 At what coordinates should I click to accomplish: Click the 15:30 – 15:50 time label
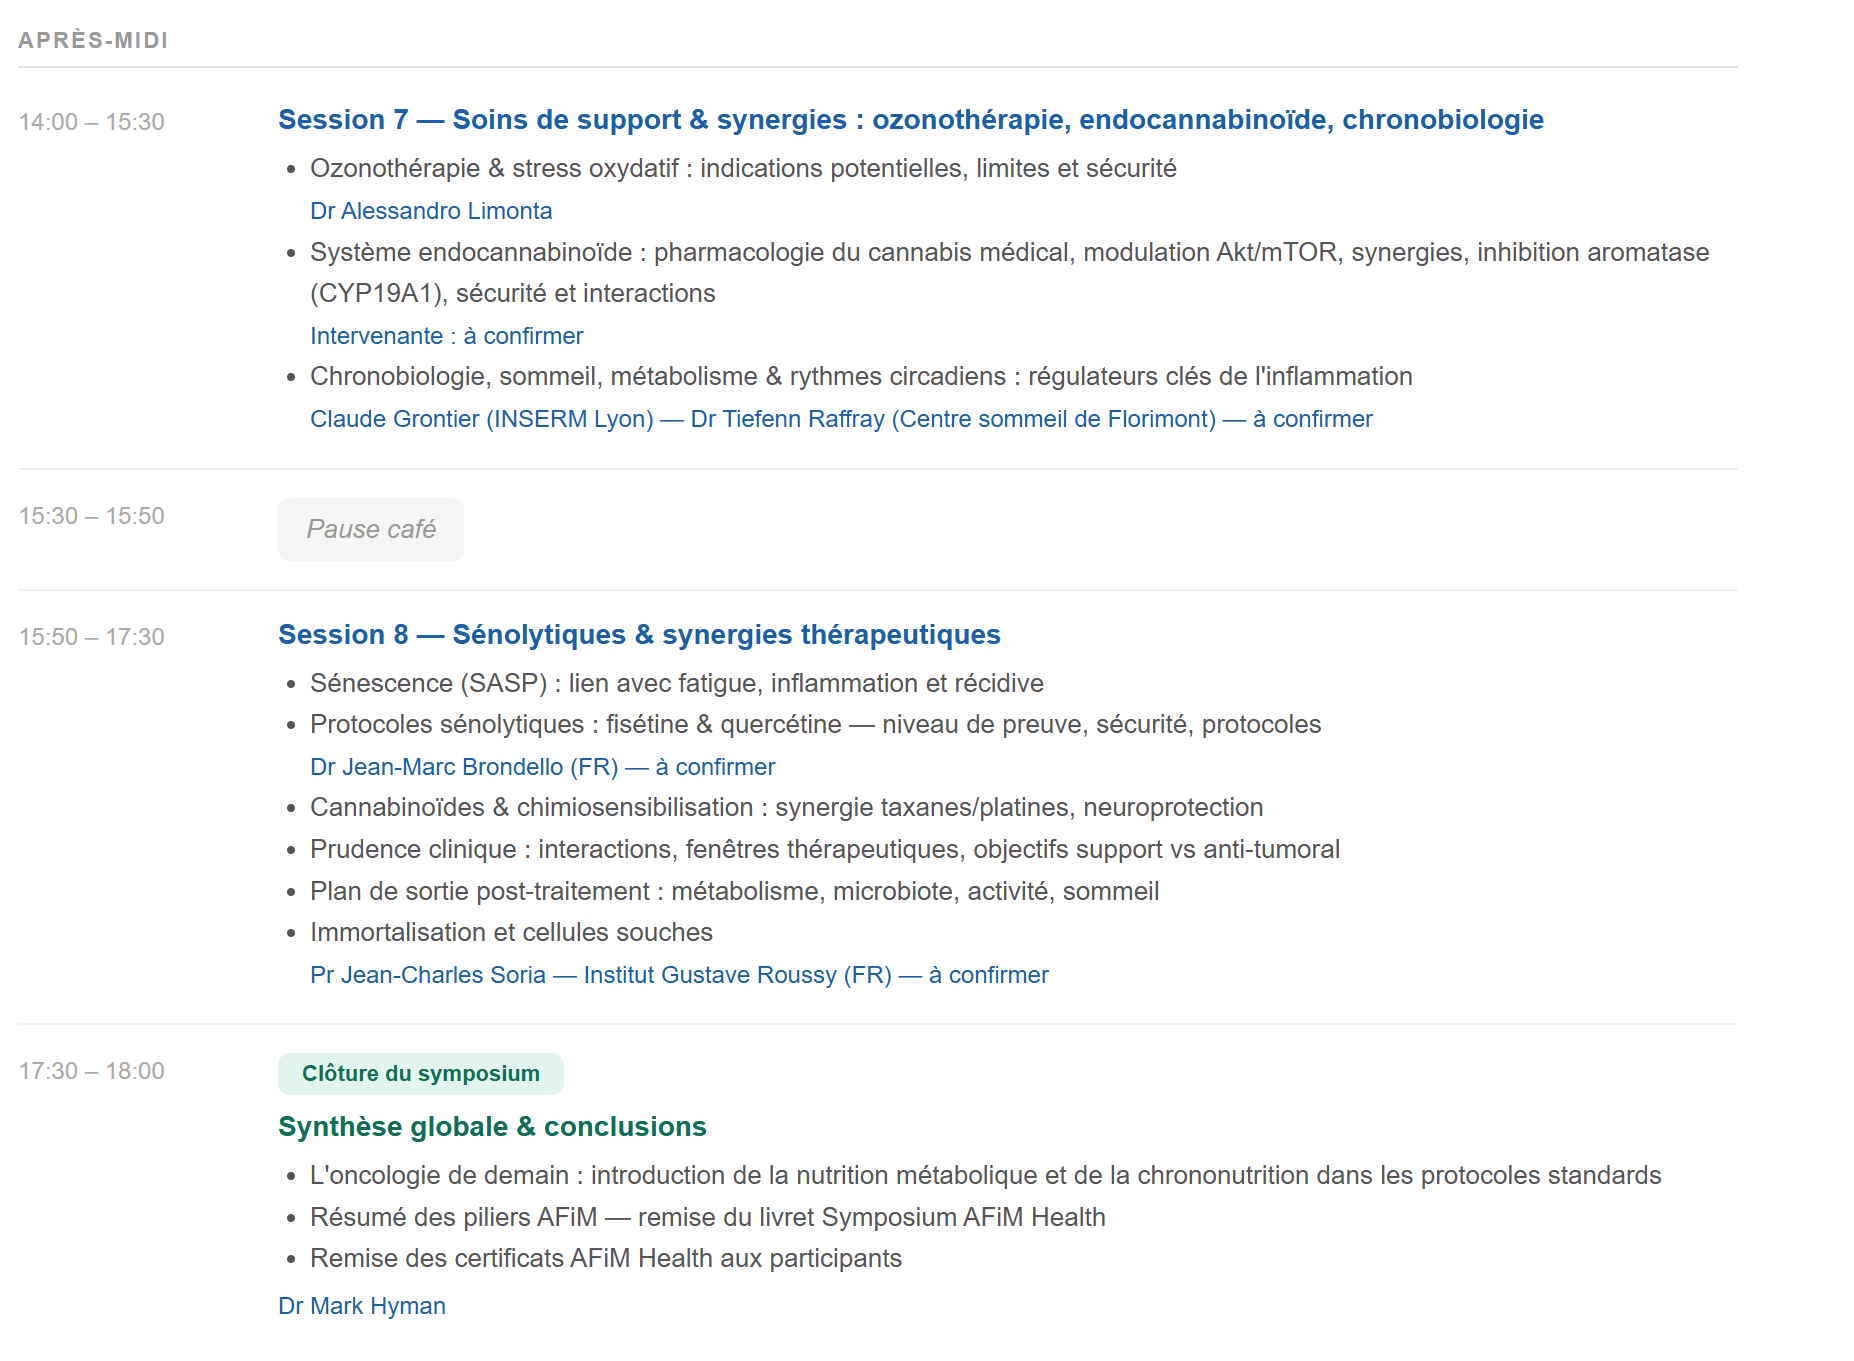(92, 516)
